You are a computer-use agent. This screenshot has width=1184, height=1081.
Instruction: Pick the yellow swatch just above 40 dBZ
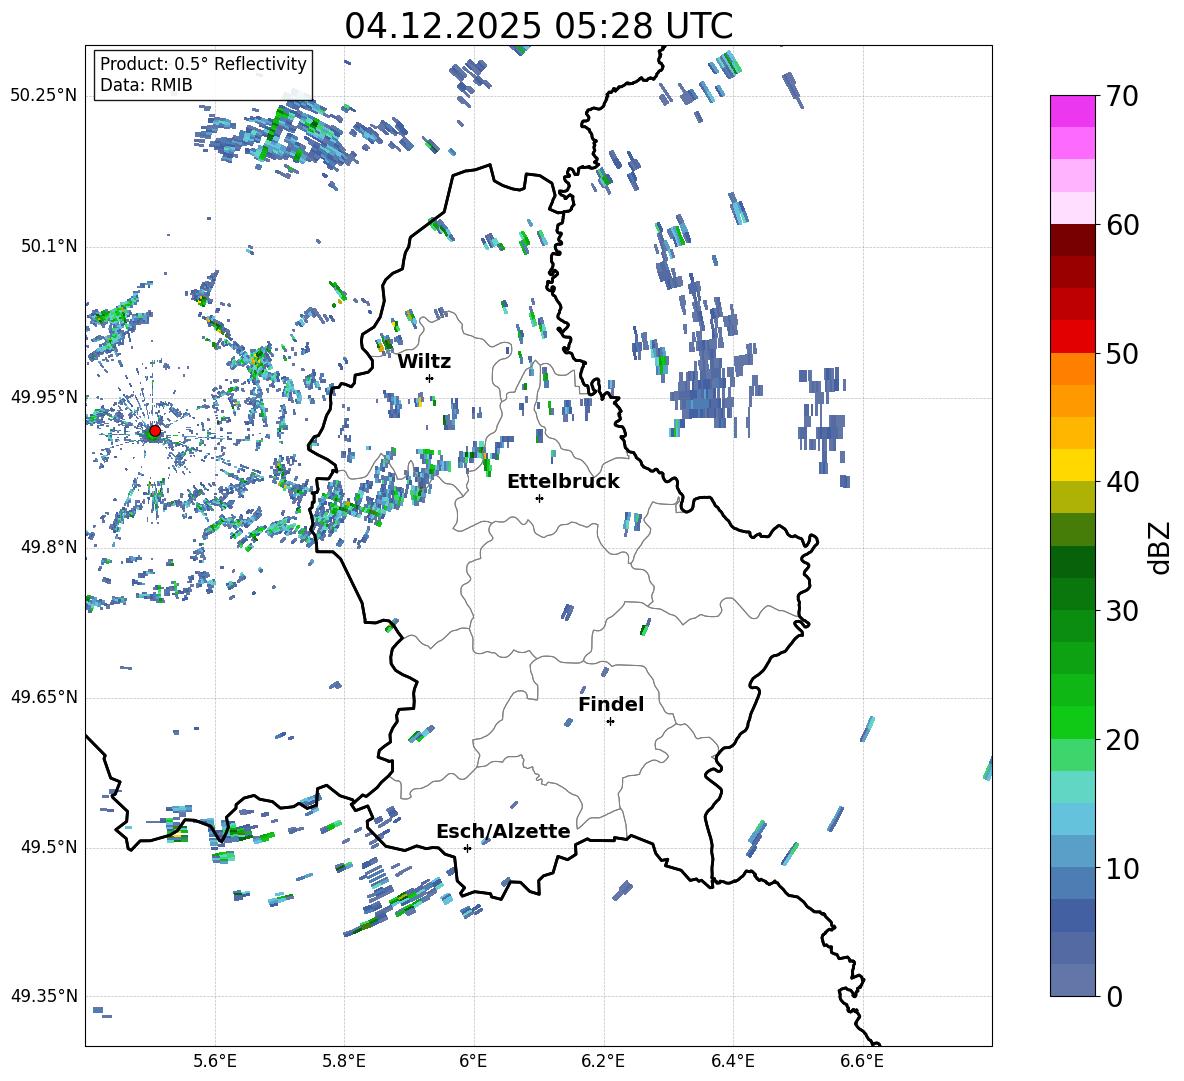click(1073, 465)
